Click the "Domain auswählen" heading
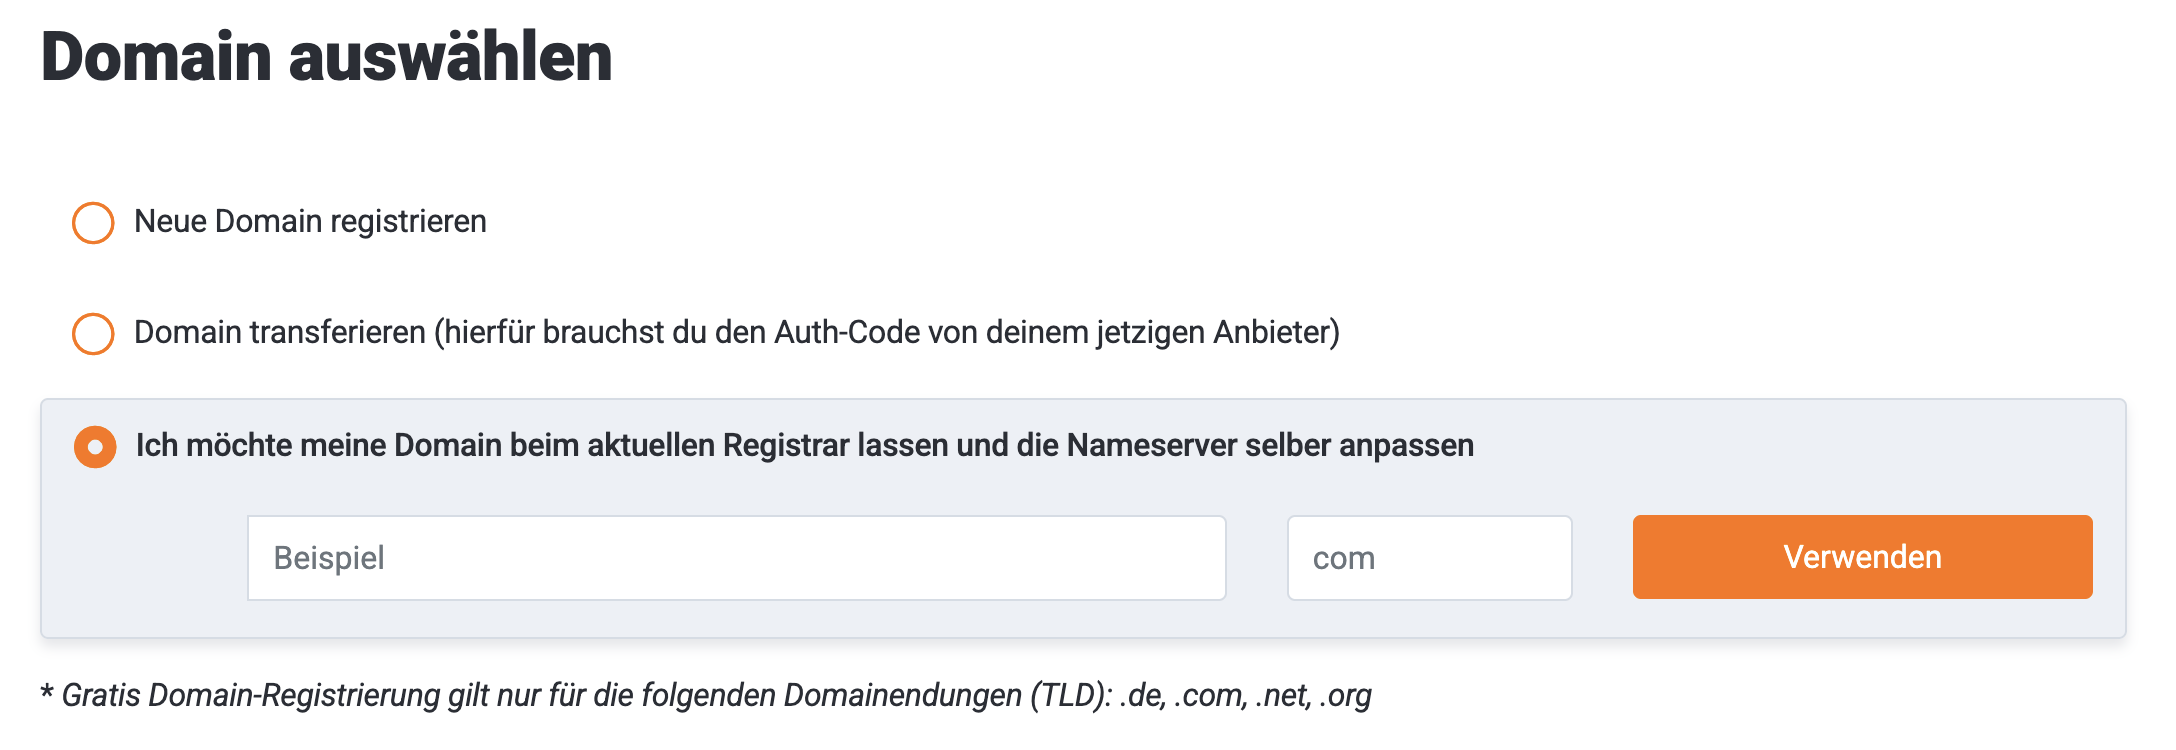This screenshot has width=2176, height=750. (326, 57)
